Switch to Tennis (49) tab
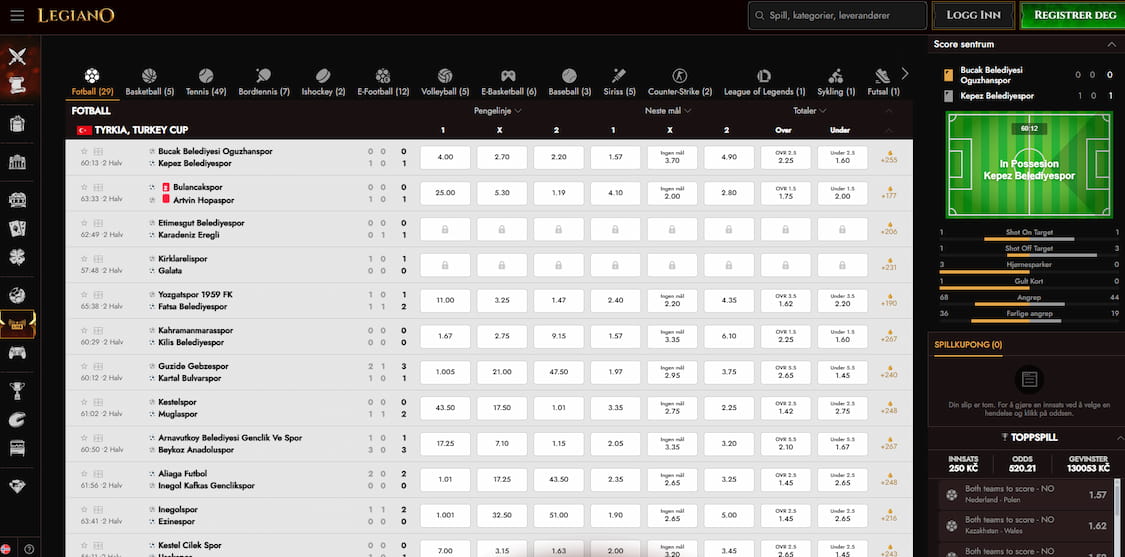 (206, 83)
